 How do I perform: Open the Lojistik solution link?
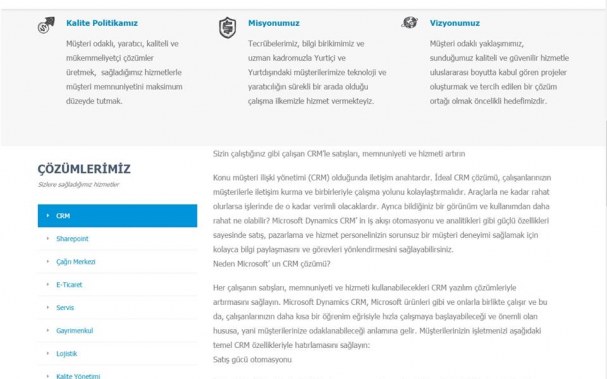[67, 353]
